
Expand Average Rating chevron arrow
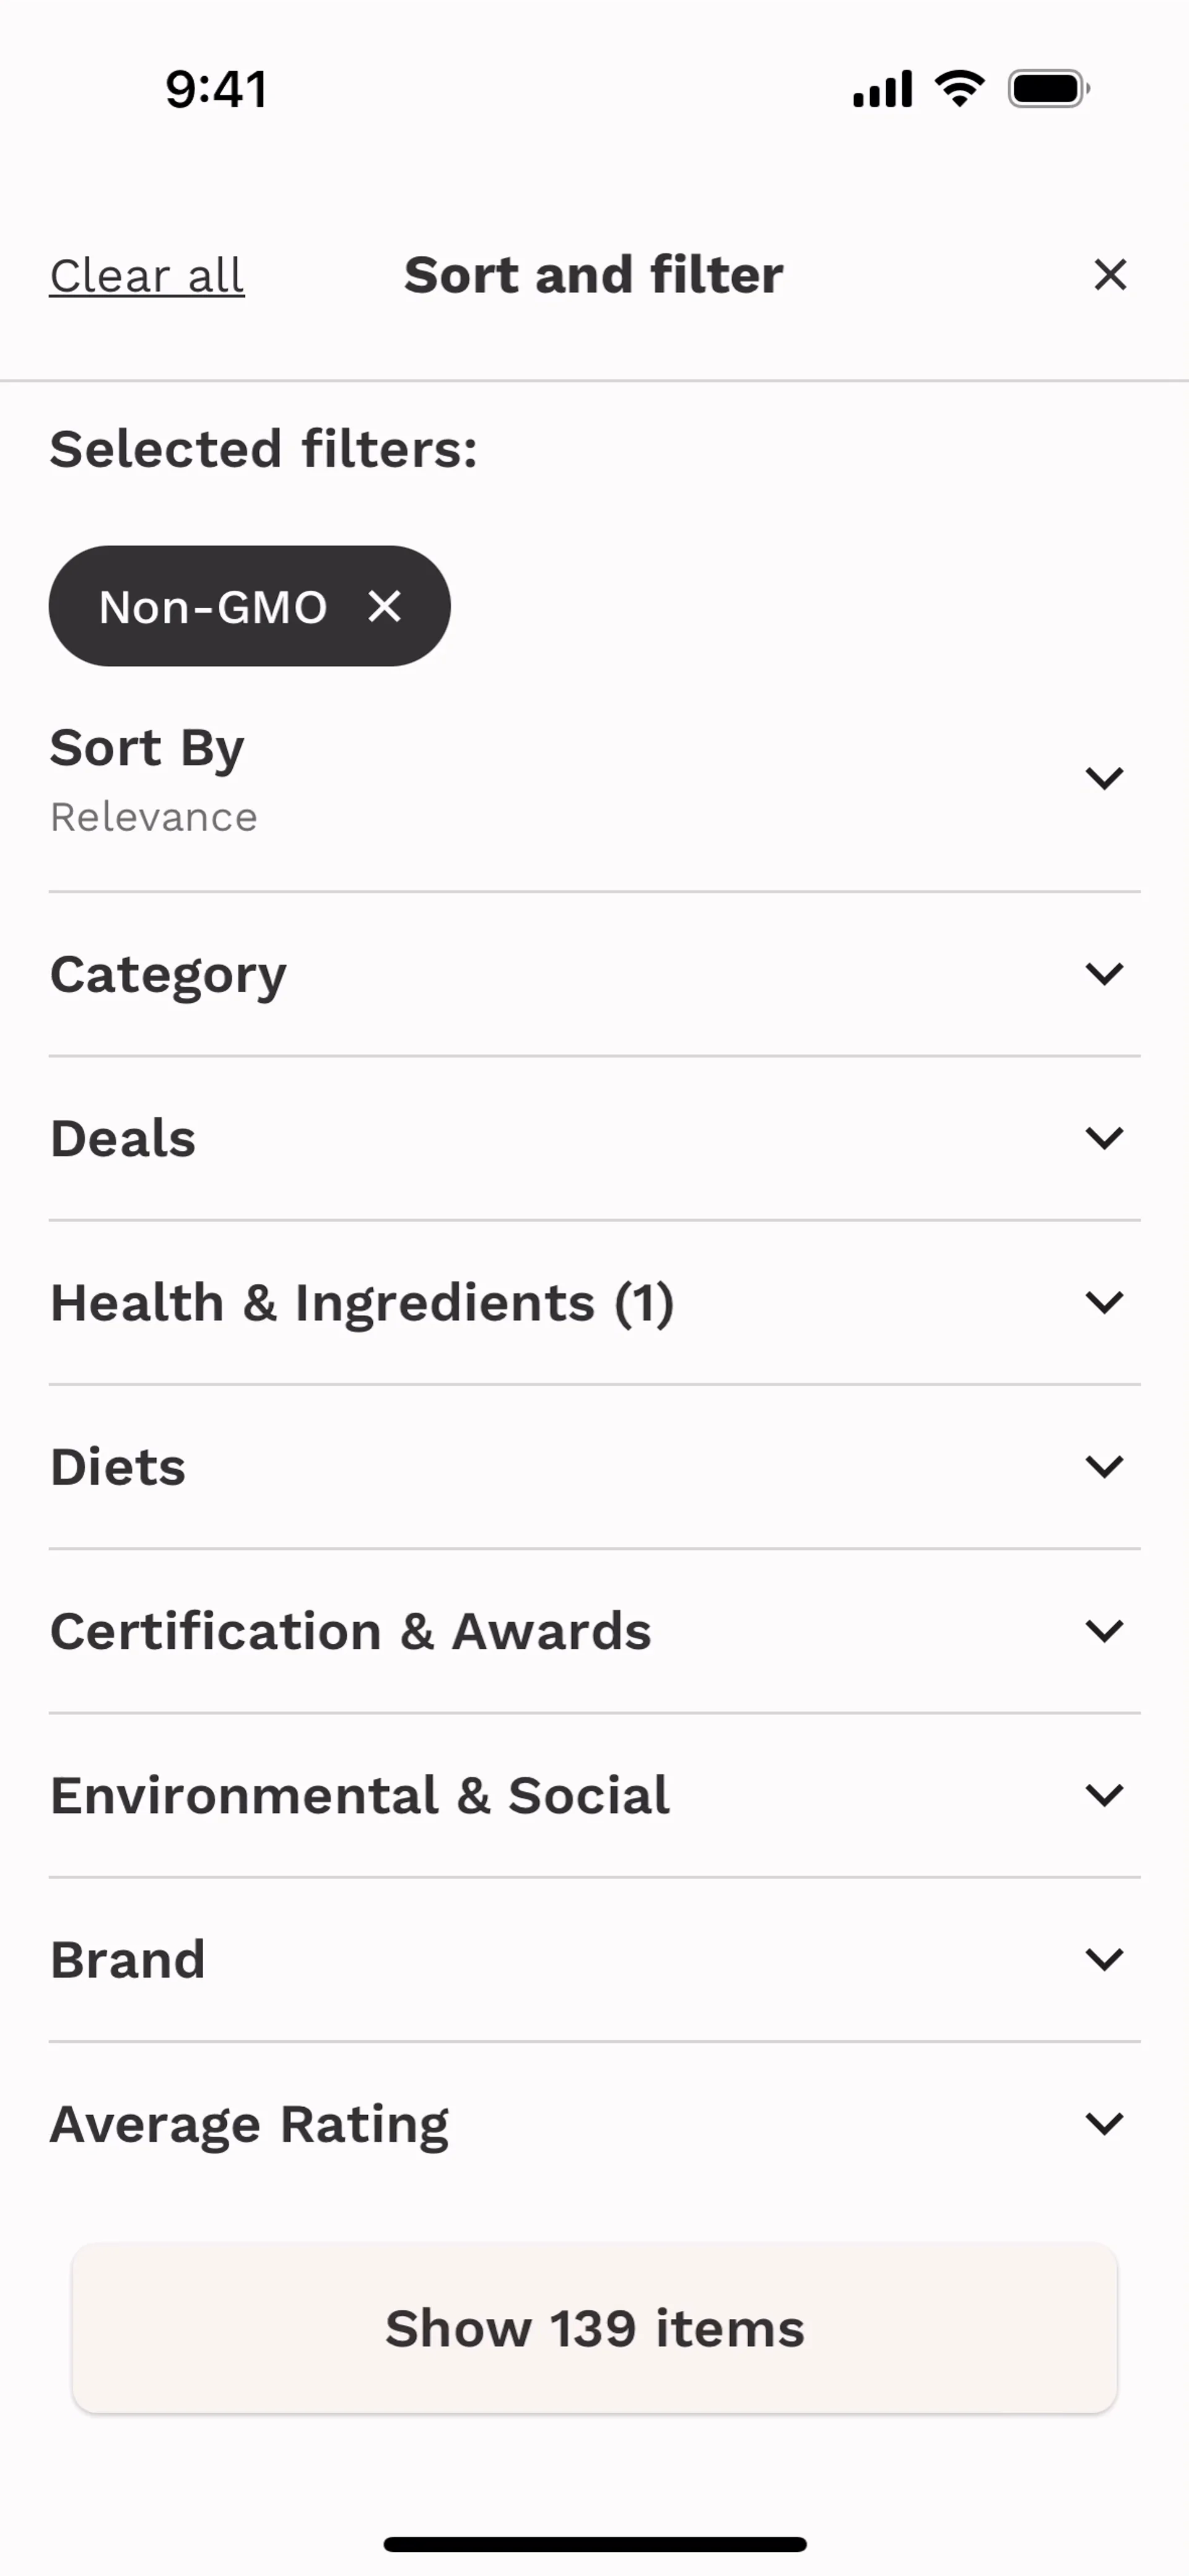coord(1104,2123)
